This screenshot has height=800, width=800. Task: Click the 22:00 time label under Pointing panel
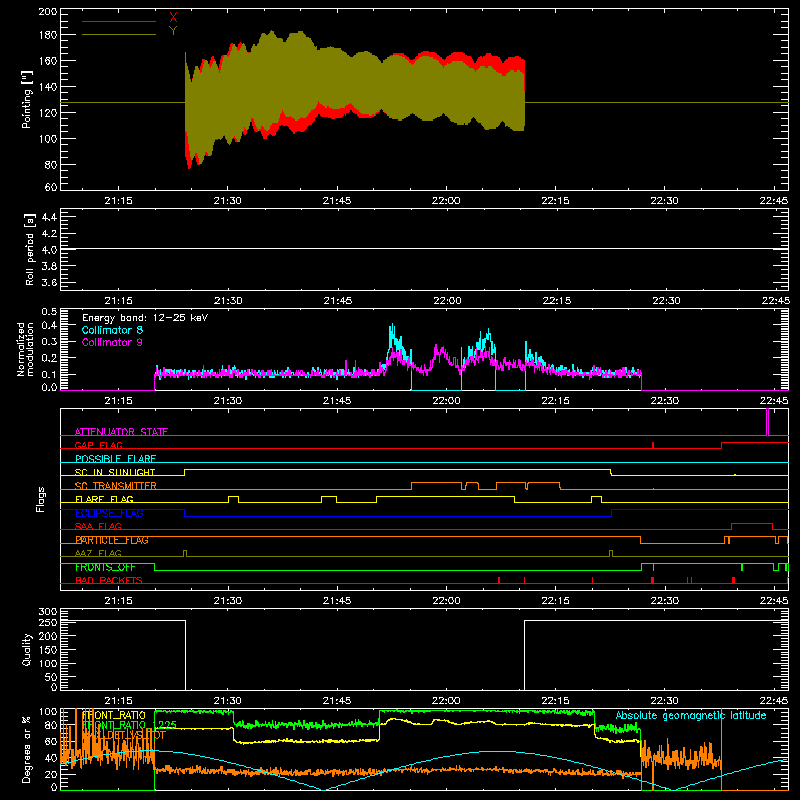(446, 201)
